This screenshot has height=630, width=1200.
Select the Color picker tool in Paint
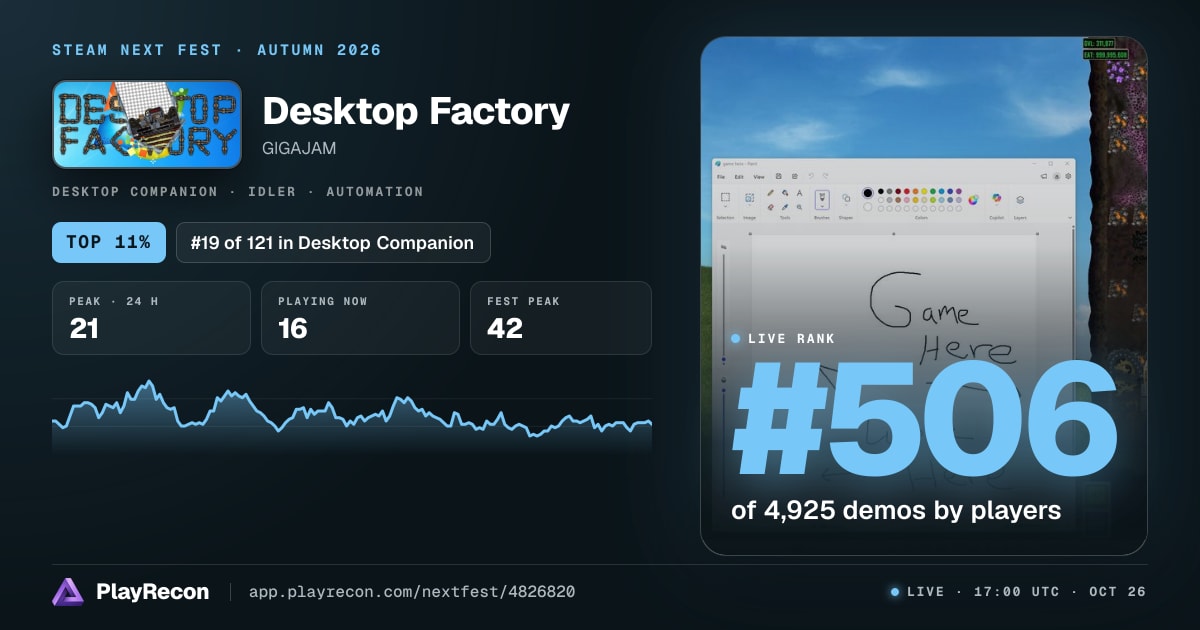pyautogui.click(x=785, y=207)
